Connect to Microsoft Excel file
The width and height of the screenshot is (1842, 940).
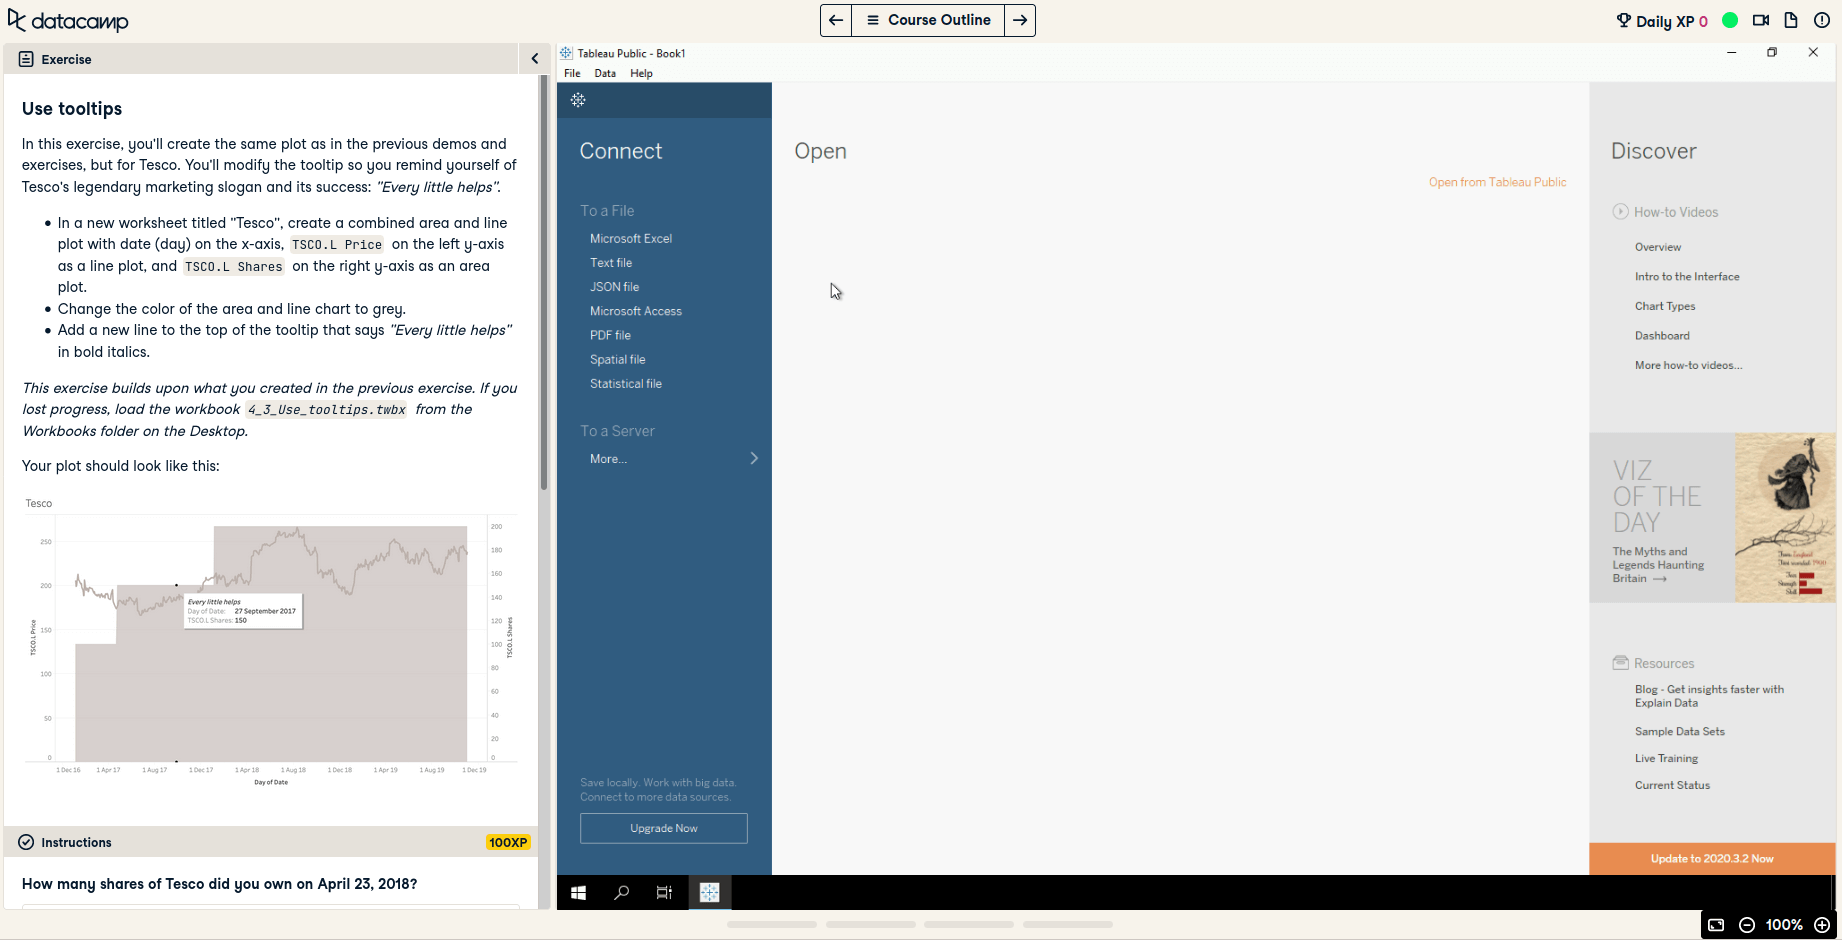tap(631, 238)
